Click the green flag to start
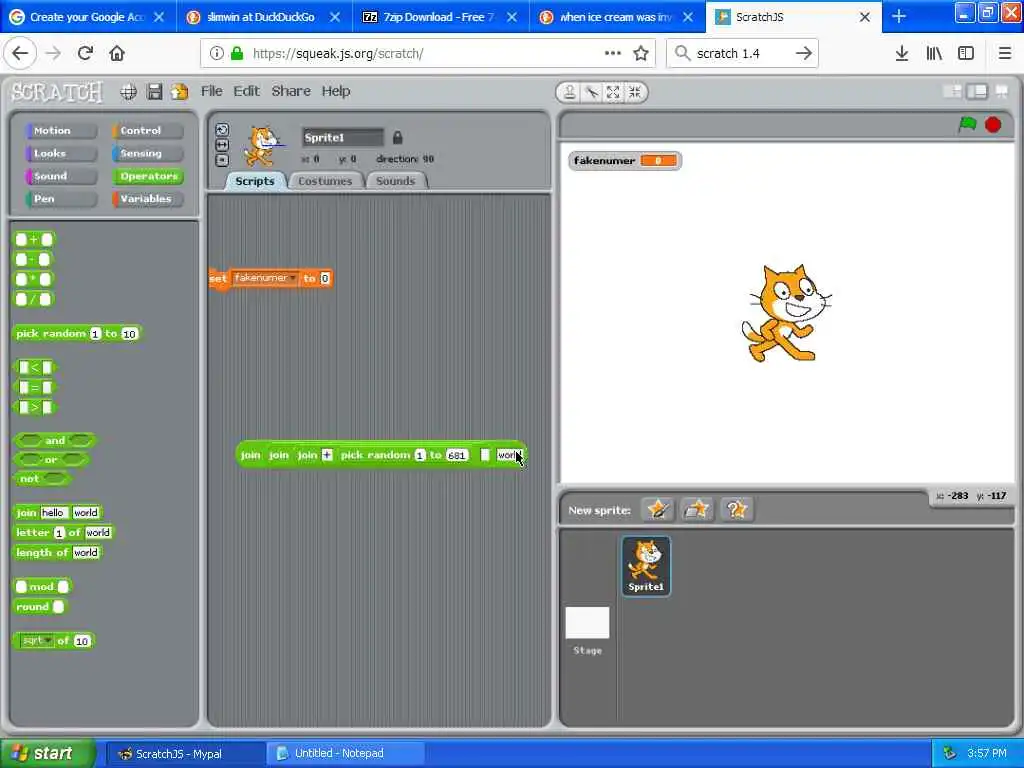1024x768 pixels. [x=967, y=124]
